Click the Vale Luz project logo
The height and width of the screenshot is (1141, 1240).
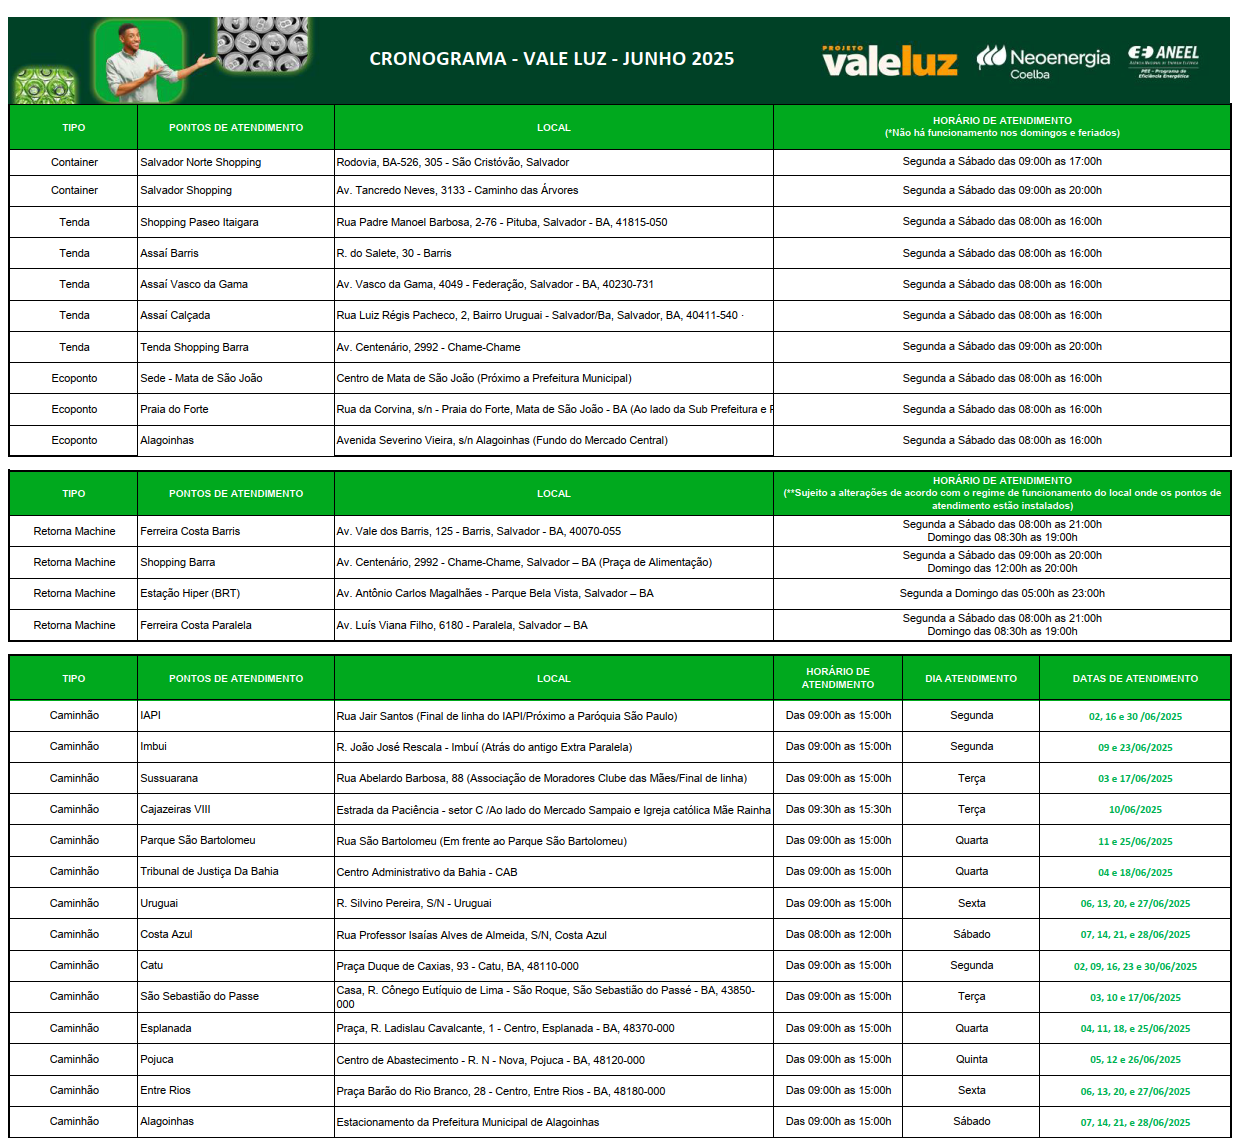pos(889,61)
